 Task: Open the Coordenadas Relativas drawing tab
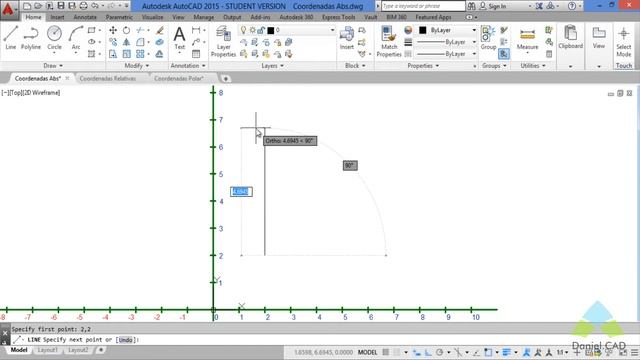(x=108, y=78)
